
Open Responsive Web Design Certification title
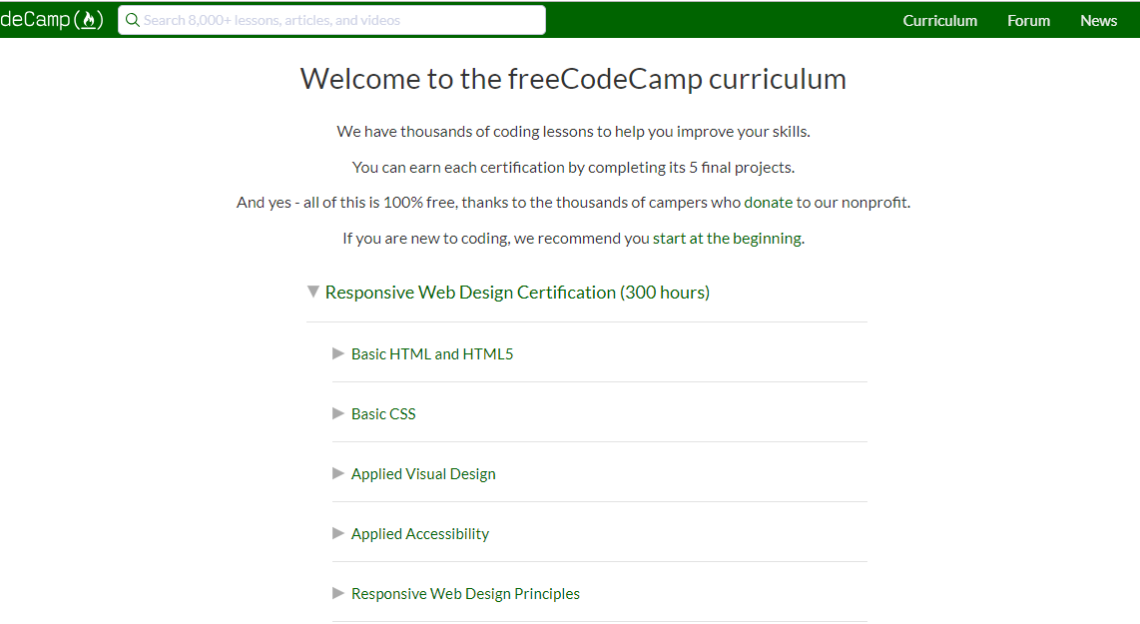pos(517,292)
